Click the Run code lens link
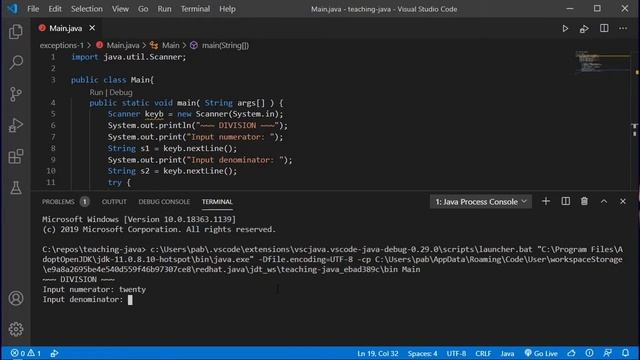Image resolution: width=640 pixels, height=360 pixels. (96, 92)
